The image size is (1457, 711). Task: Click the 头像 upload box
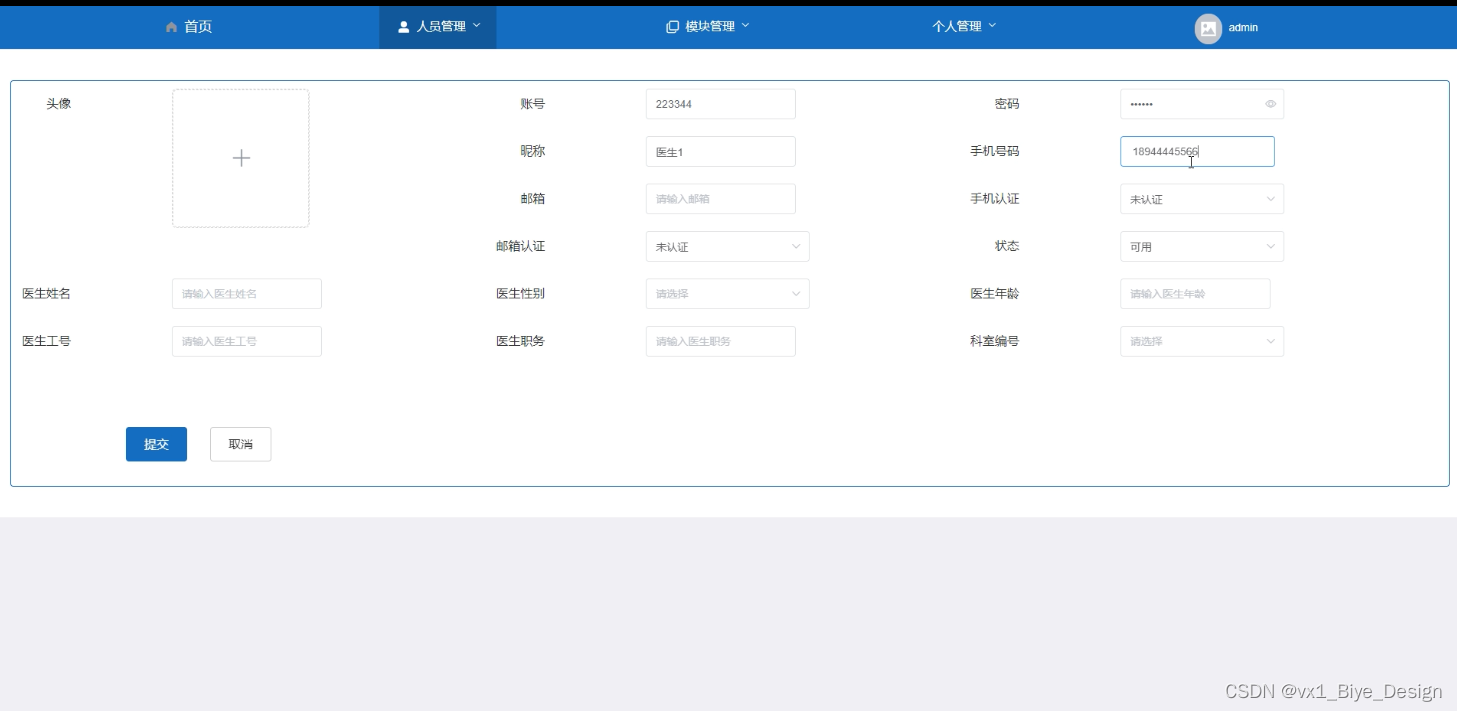pyautogui.click(x=241, y=158)
